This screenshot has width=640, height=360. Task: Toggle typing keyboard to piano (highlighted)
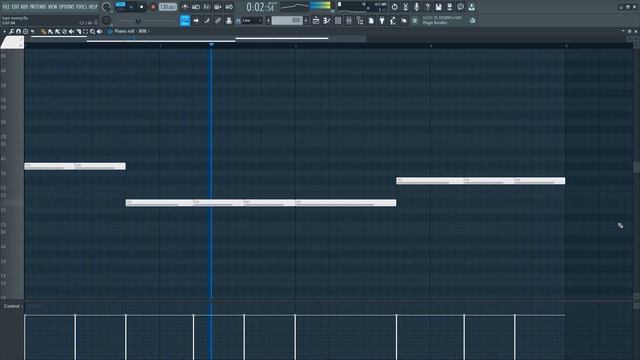click(185, 20)
